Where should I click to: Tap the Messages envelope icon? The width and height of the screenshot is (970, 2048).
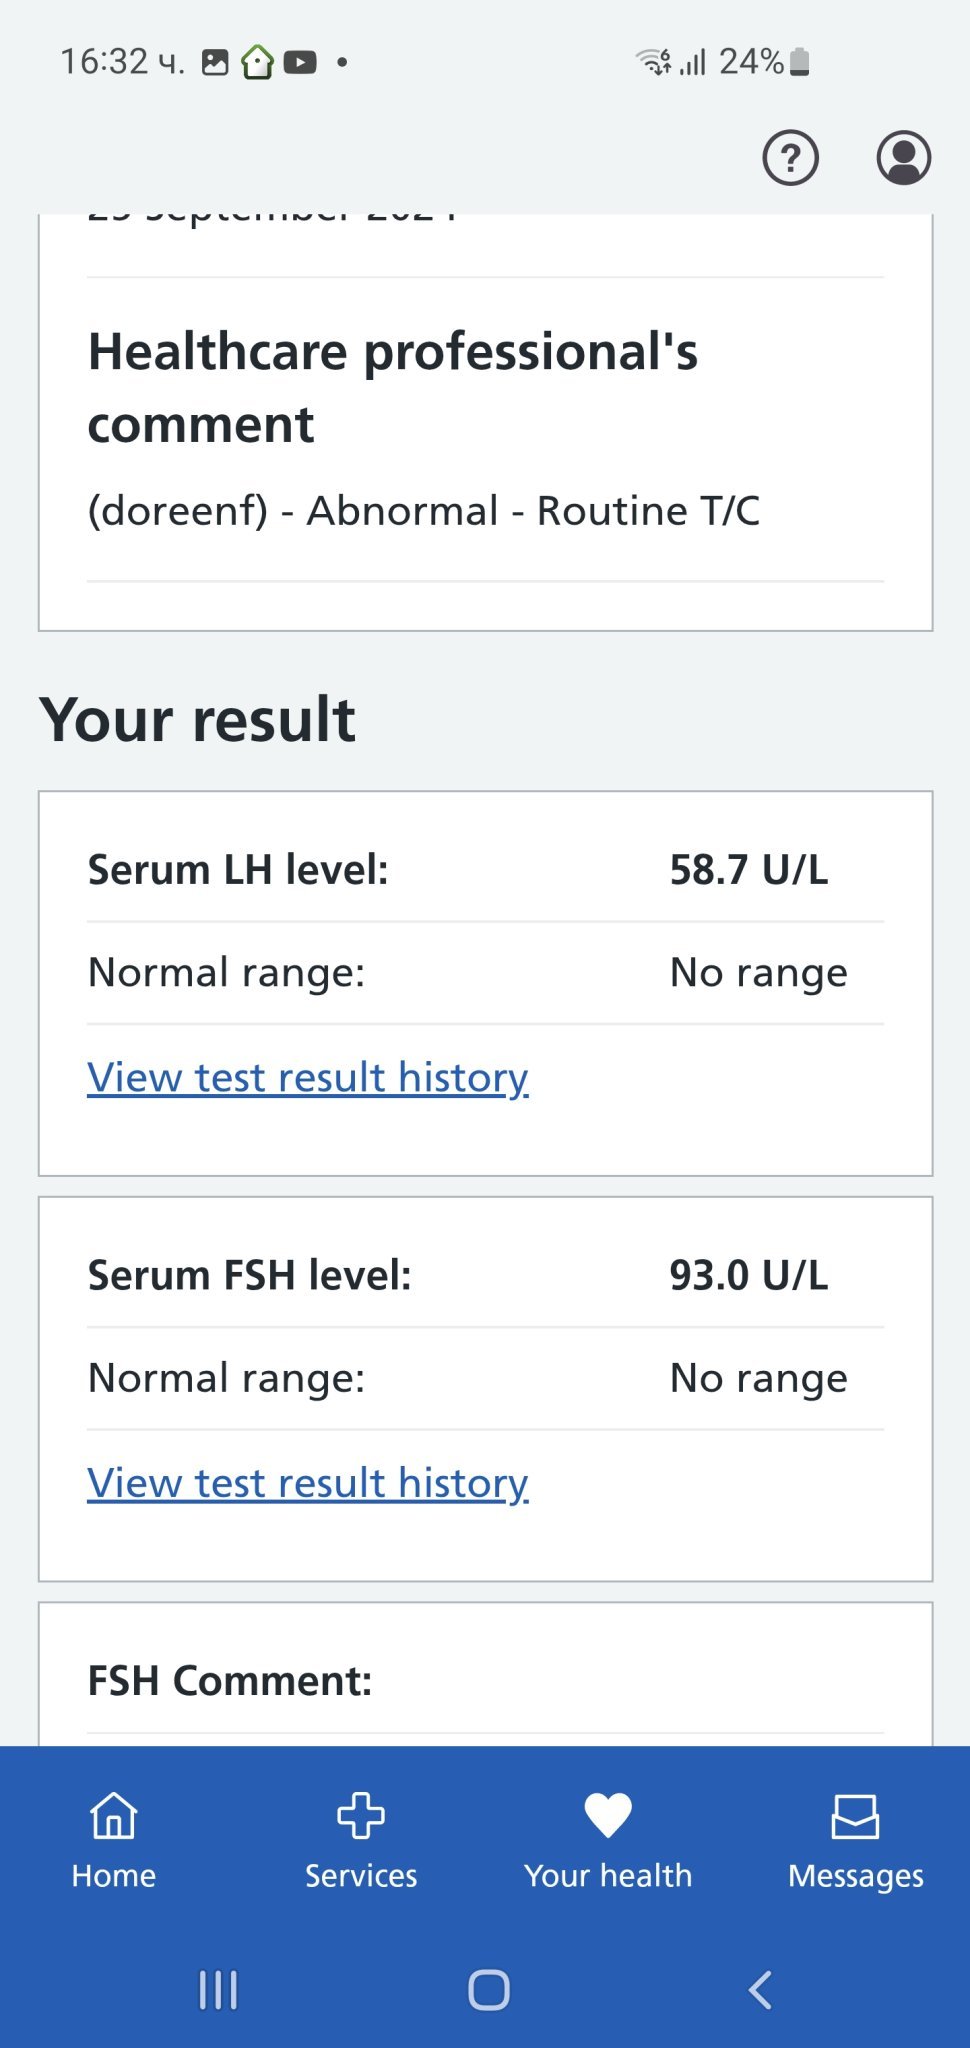855,1816
